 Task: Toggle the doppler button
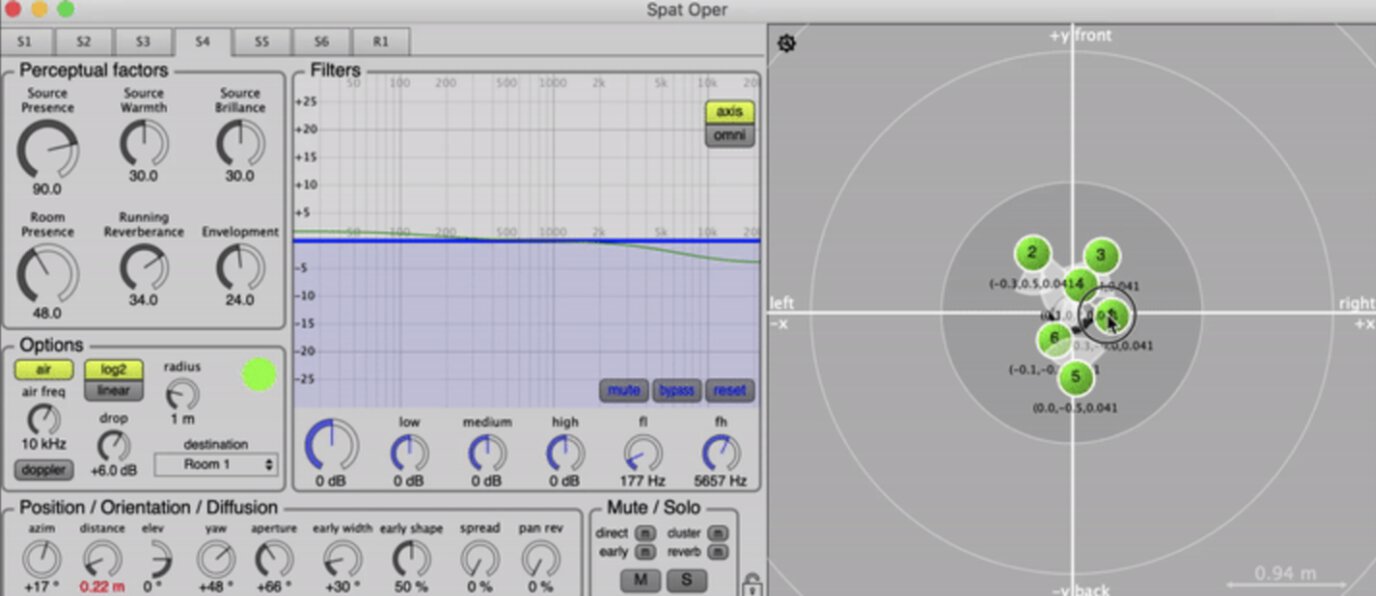pos(43,469)
